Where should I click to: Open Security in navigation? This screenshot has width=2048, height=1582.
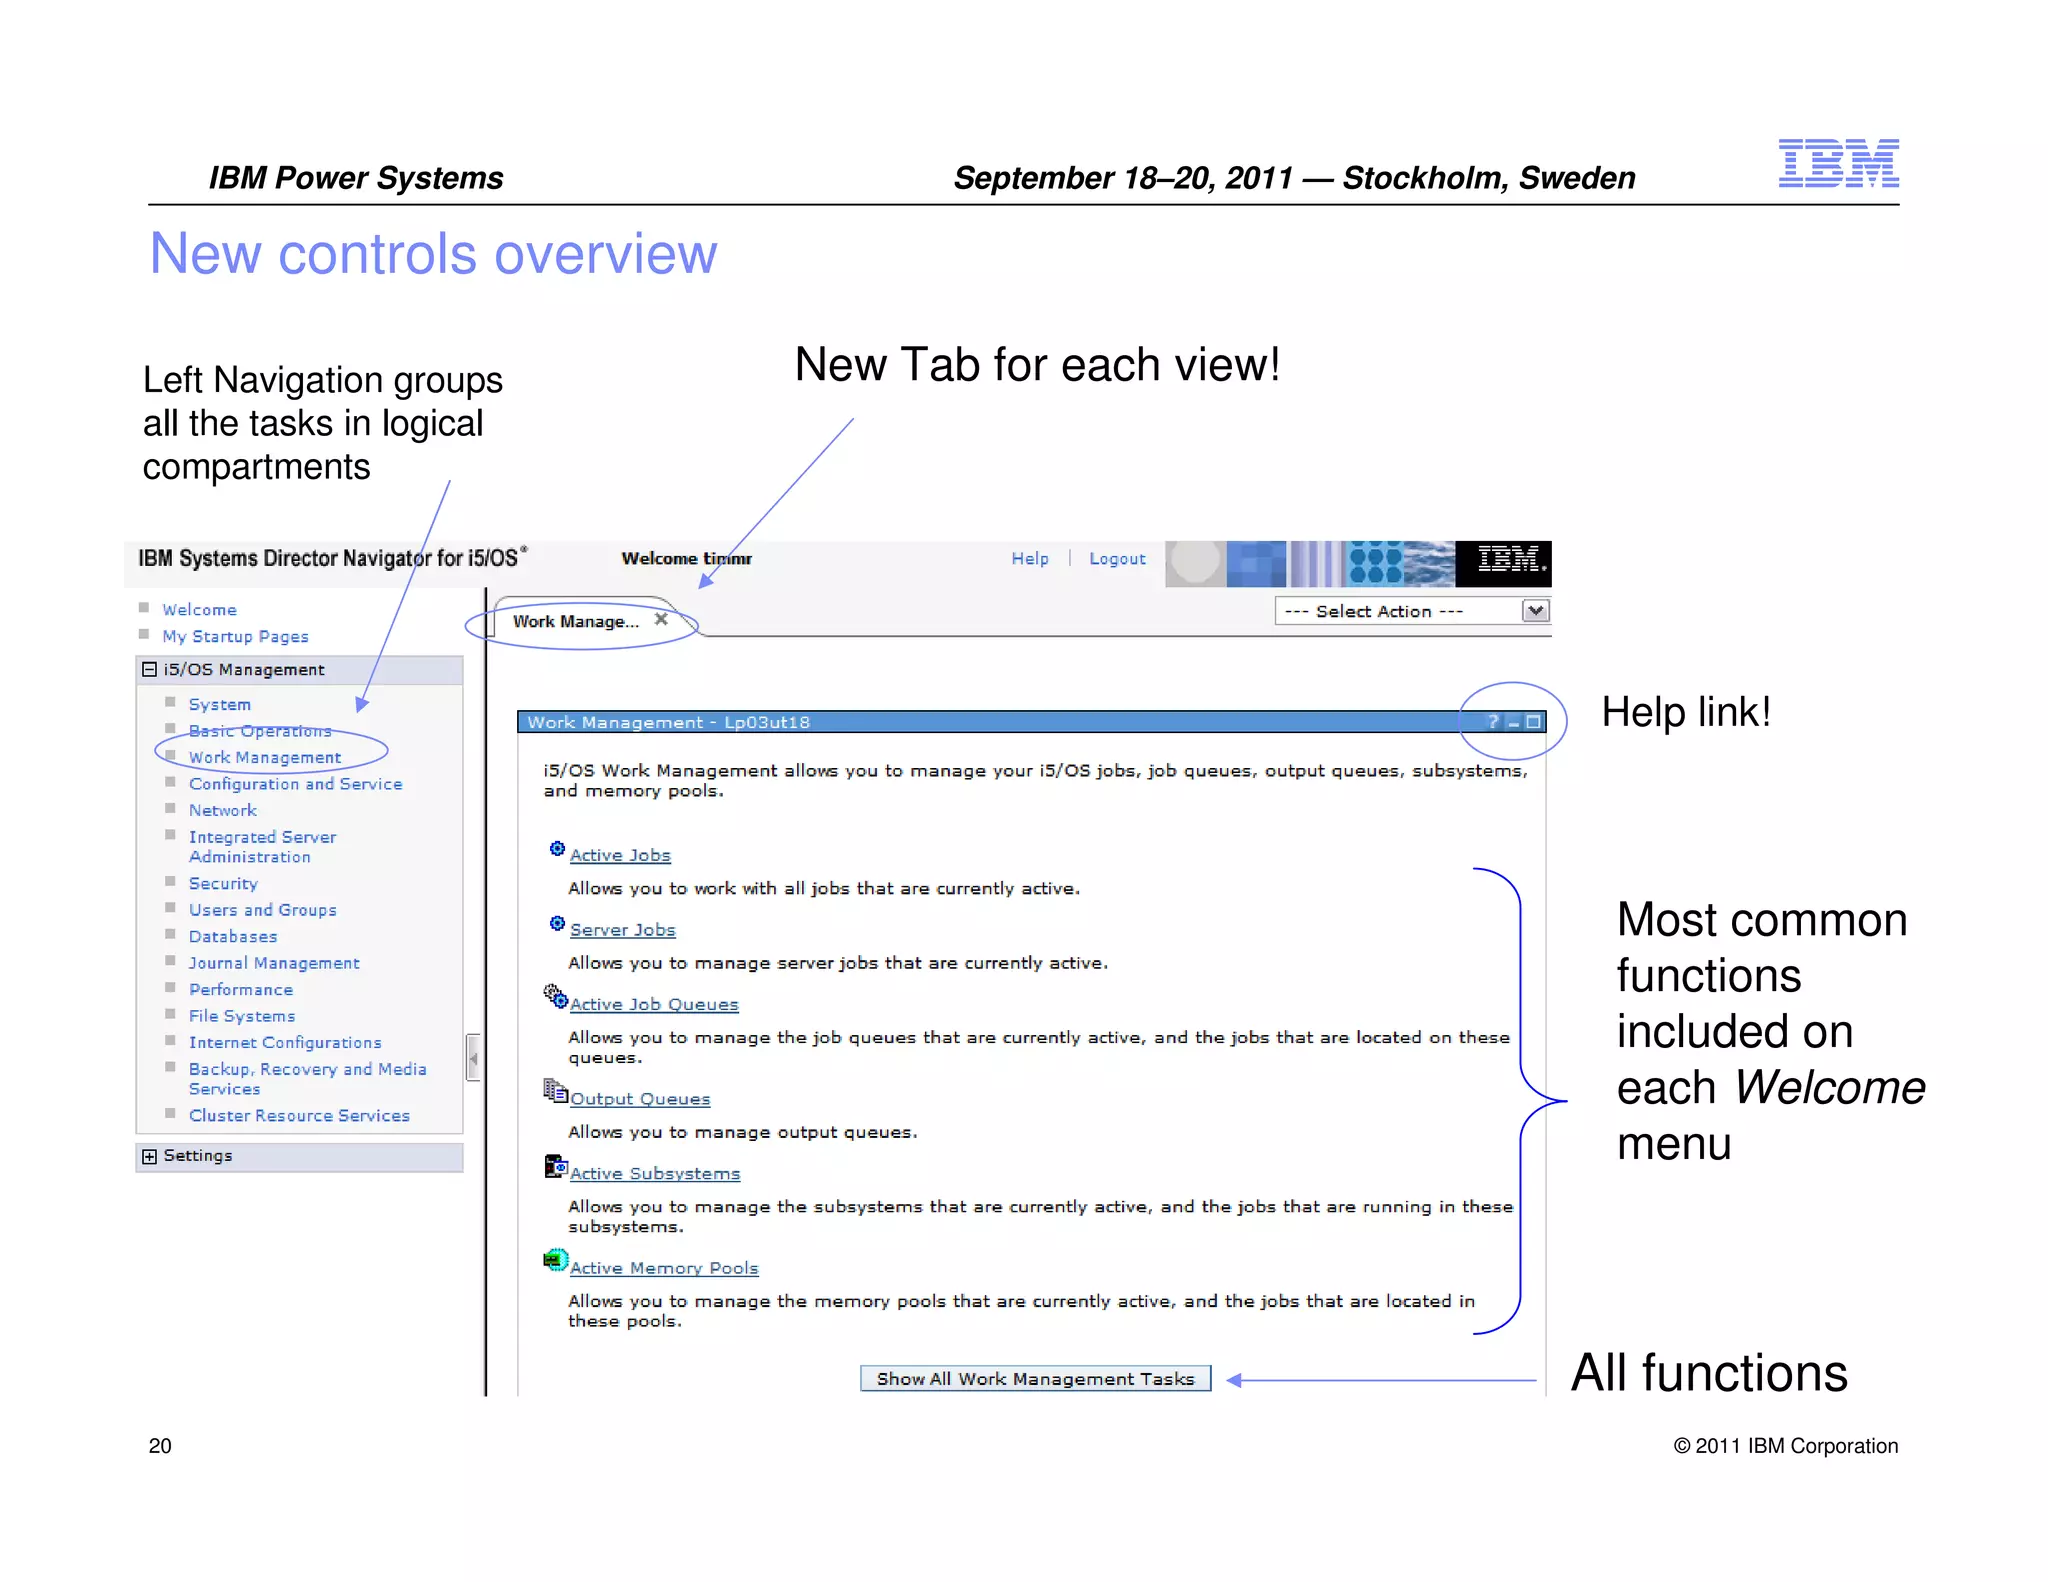tap(223, 883)
